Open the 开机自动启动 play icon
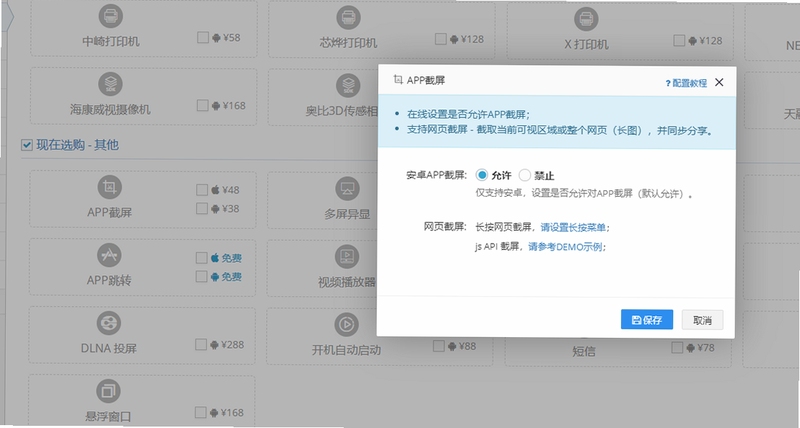The image size is (800, 428). click(x=346, y=324)
